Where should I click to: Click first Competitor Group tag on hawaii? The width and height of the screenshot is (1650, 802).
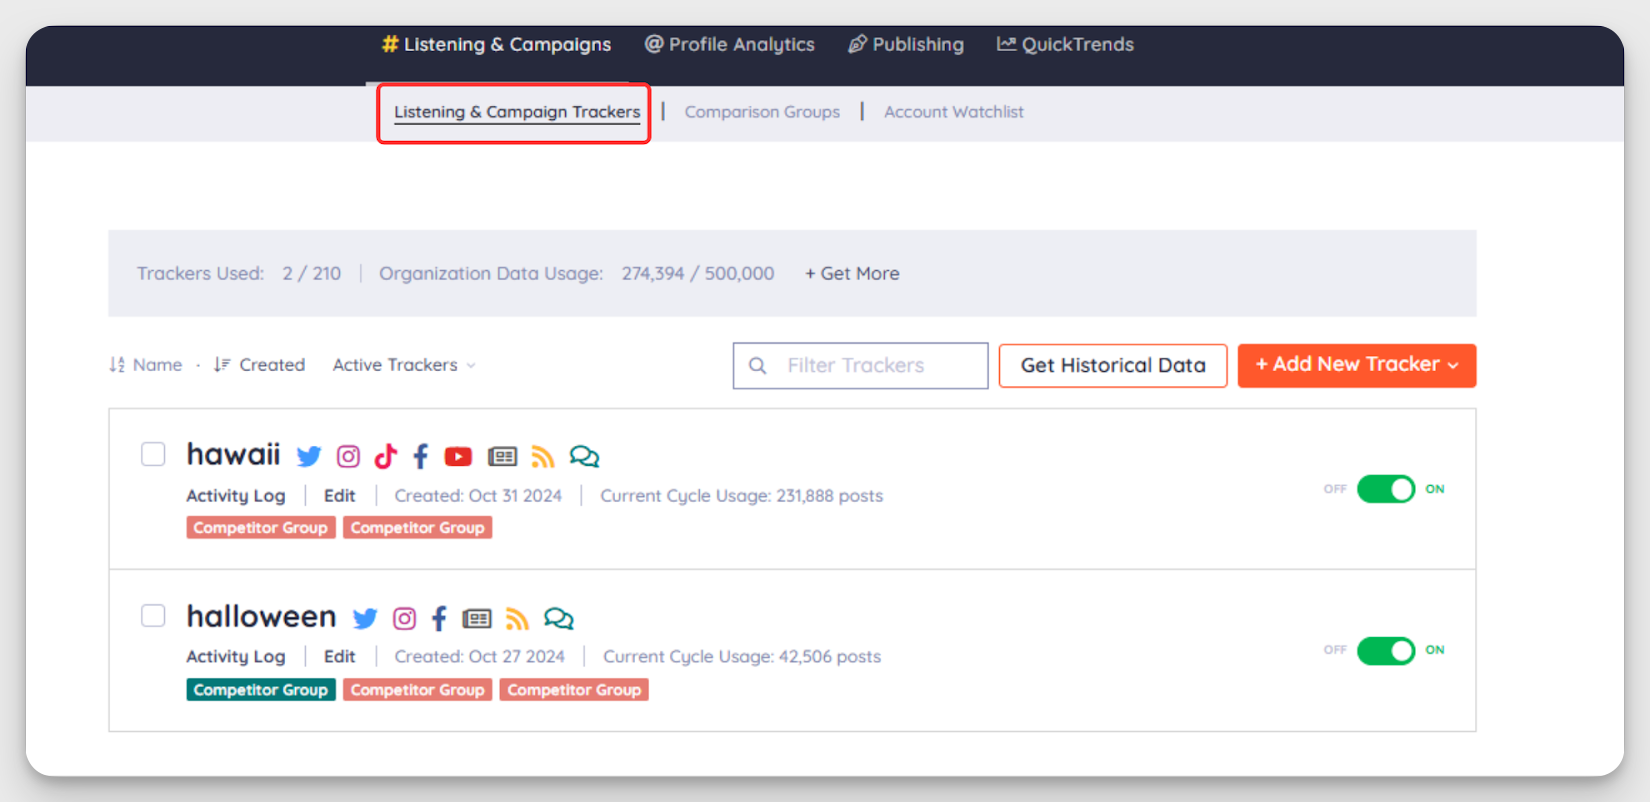coord(260,527)
